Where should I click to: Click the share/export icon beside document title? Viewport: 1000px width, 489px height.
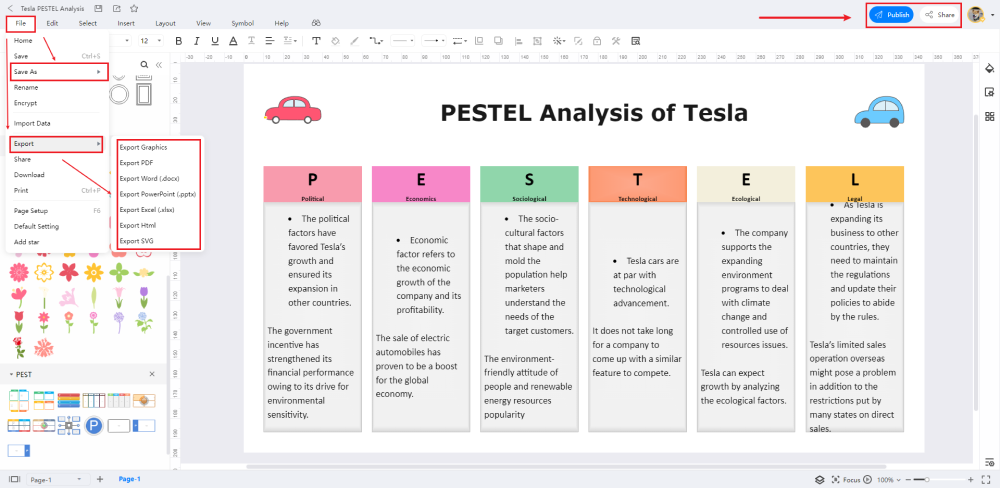(x=115, y=9)
